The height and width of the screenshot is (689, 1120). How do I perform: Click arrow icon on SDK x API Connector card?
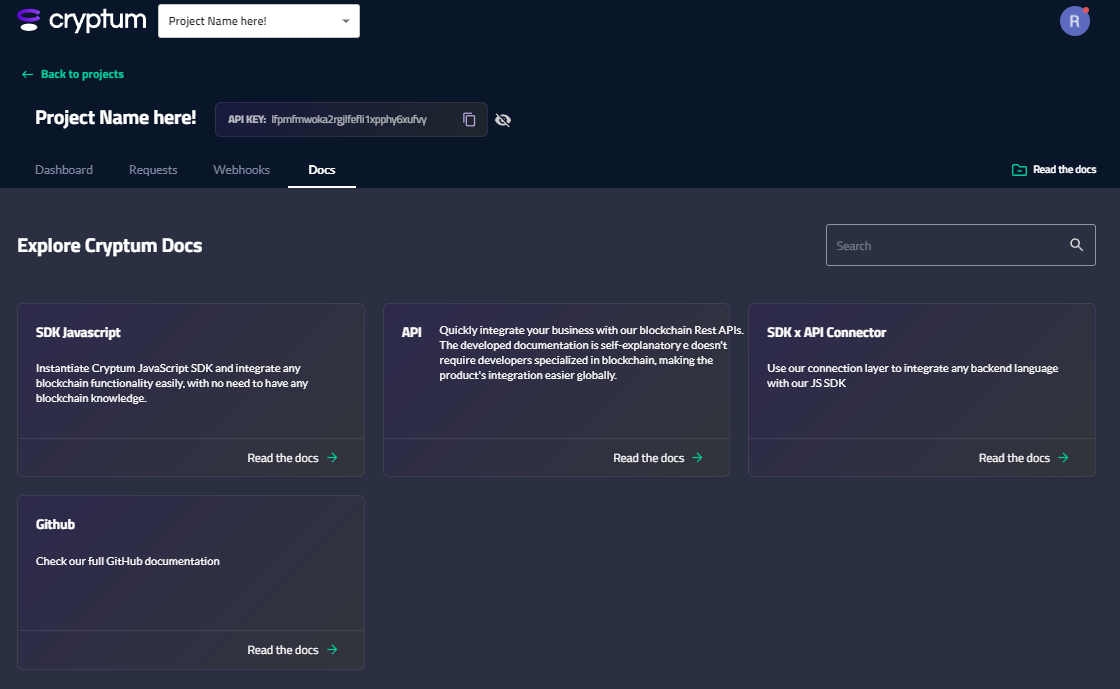point(1064,458)
